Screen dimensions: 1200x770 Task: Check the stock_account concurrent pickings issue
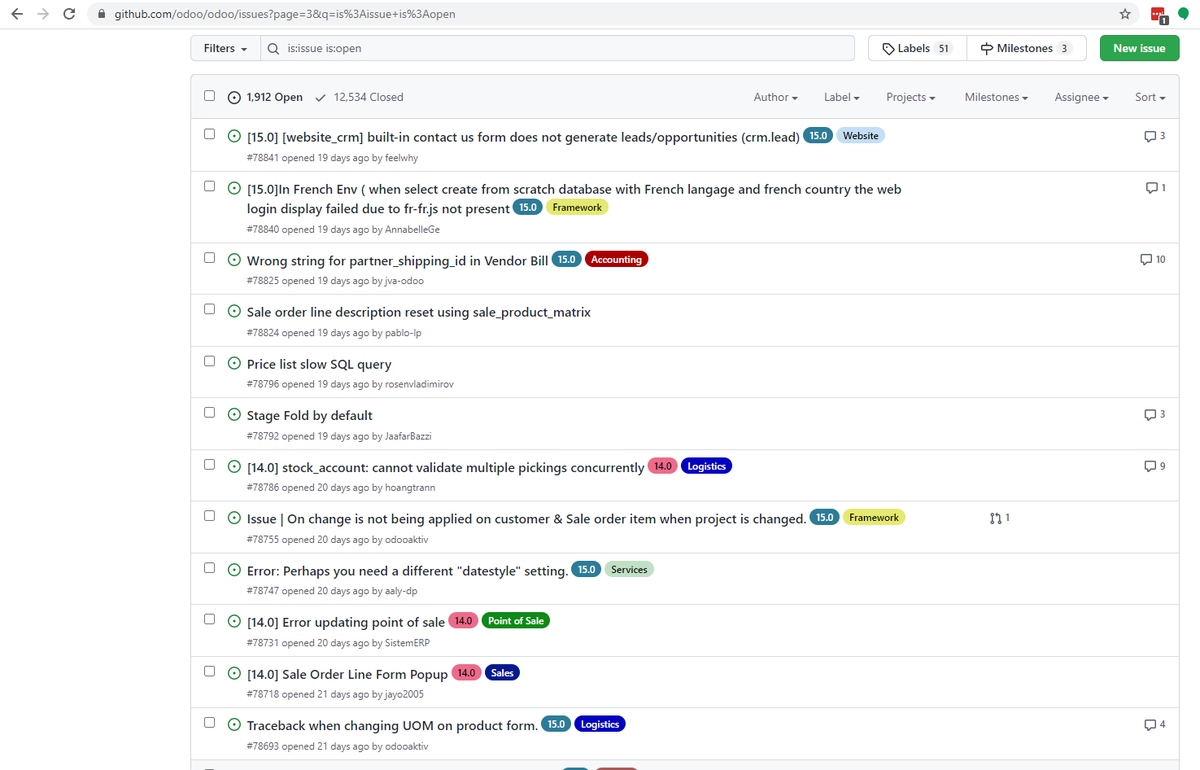click(x=209, y=464)
